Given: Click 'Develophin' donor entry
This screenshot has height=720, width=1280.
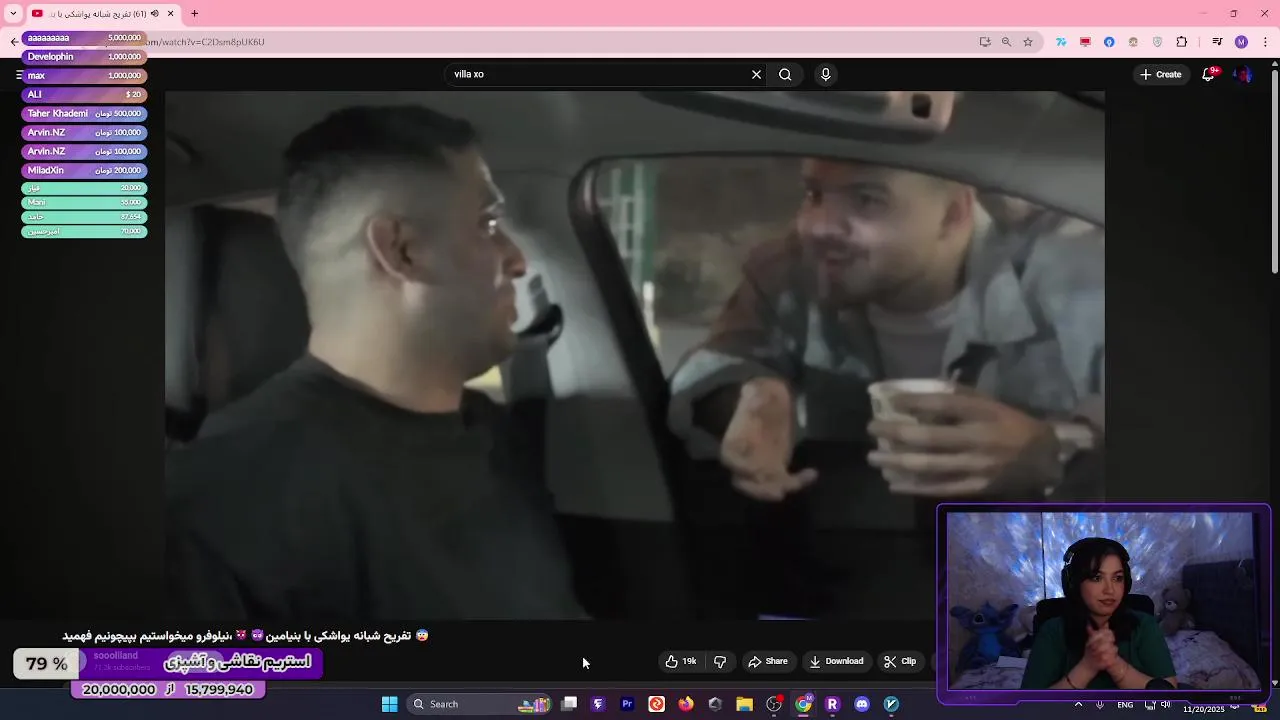Looking at the screenshot, I should [x=84, y=57].
